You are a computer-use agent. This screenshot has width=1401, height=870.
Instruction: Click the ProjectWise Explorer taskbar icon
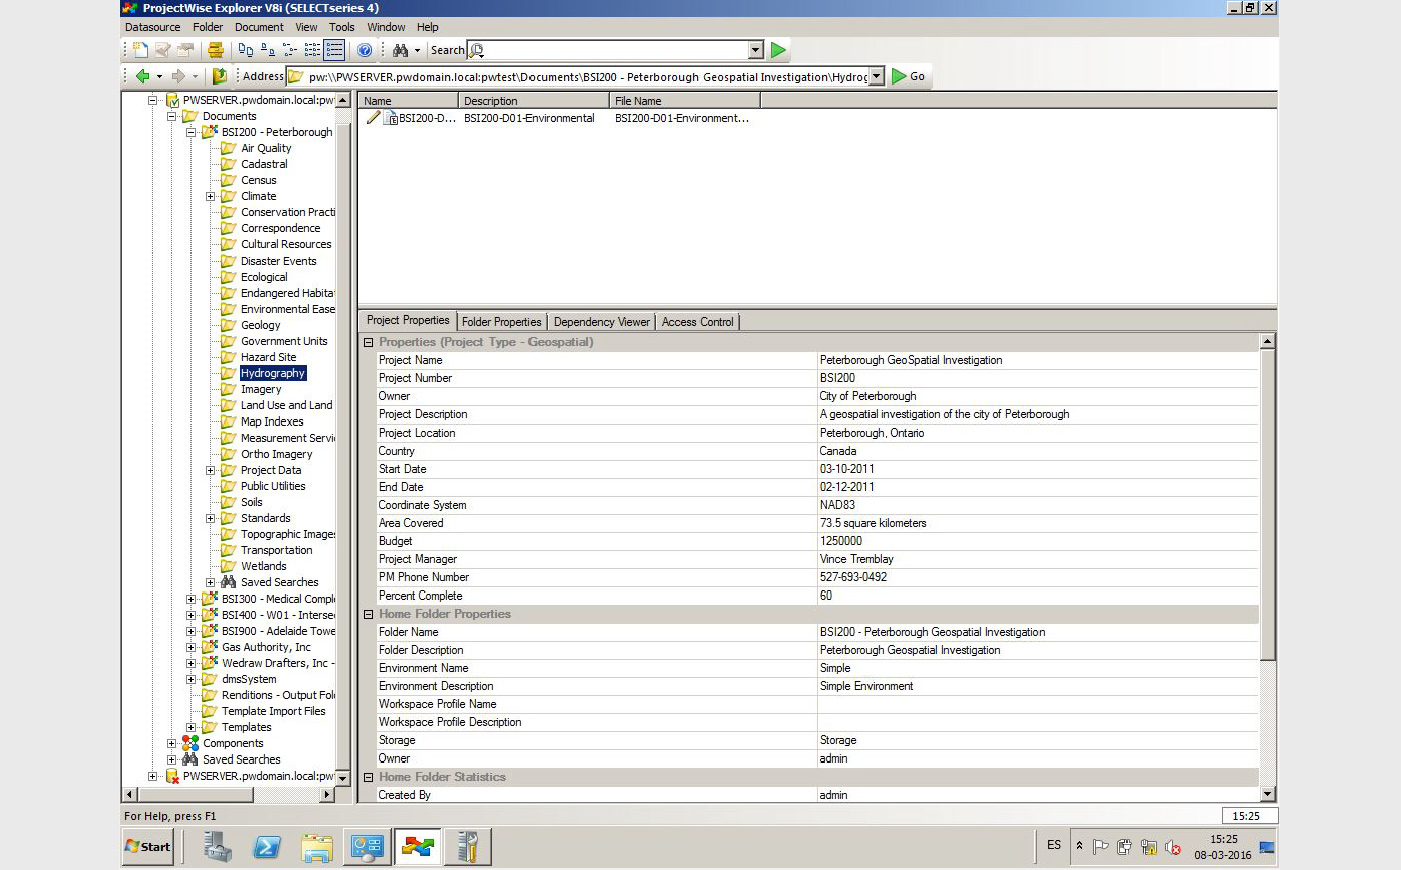point(417,847)
